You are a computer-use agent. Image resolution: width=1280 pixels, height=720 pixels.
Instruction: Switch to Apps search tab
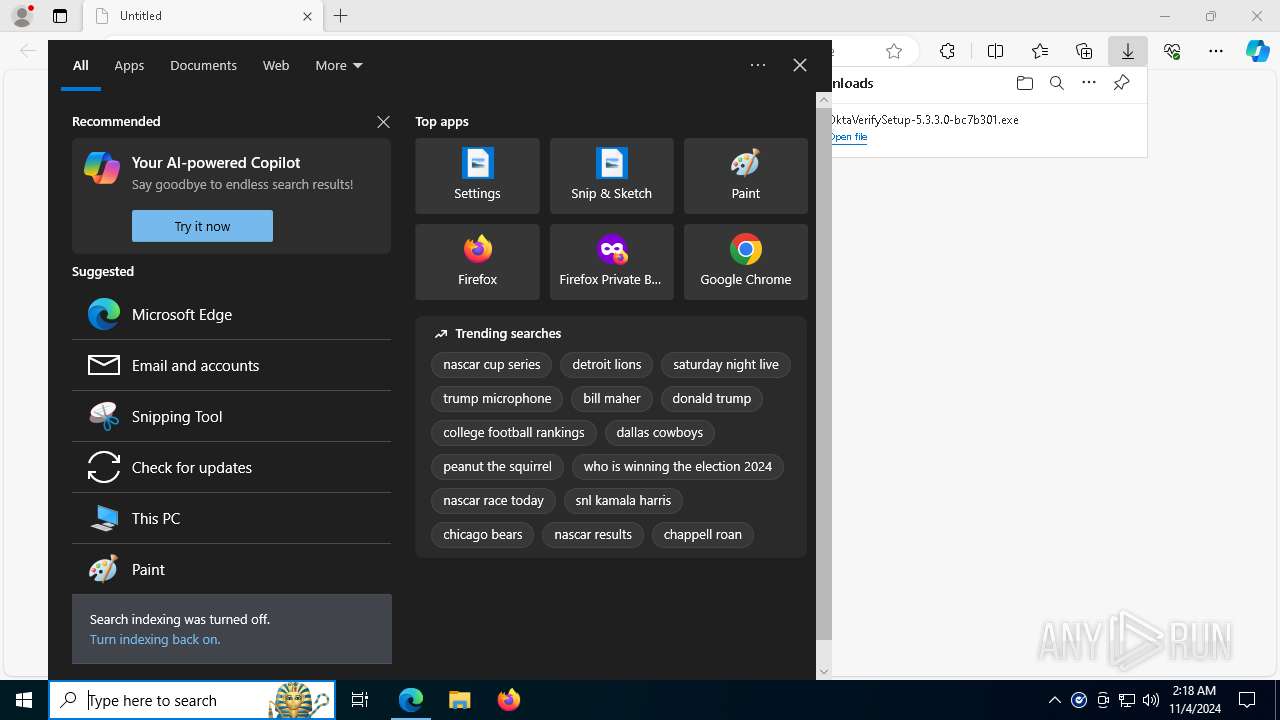[129, 65]
